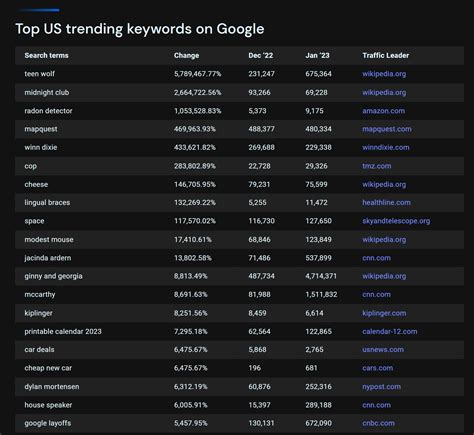The height and width of the screenshot is (435, 474).
Task: Select the 2,664,722.56% change value
Action: (x=197, y=92)
